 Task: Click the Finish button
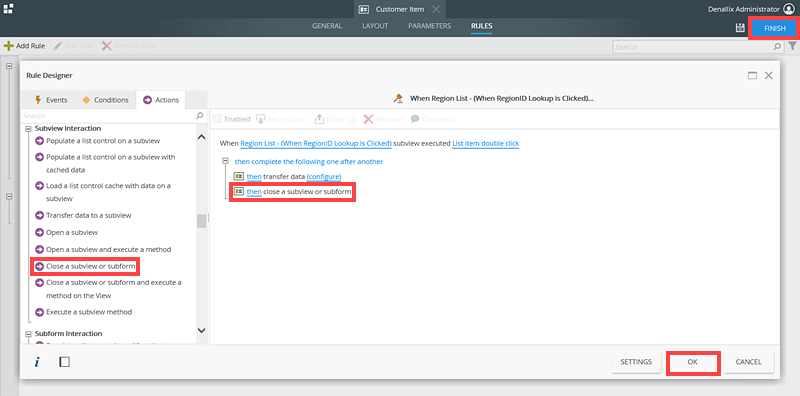pyautogui.click(x=774, y=29)
